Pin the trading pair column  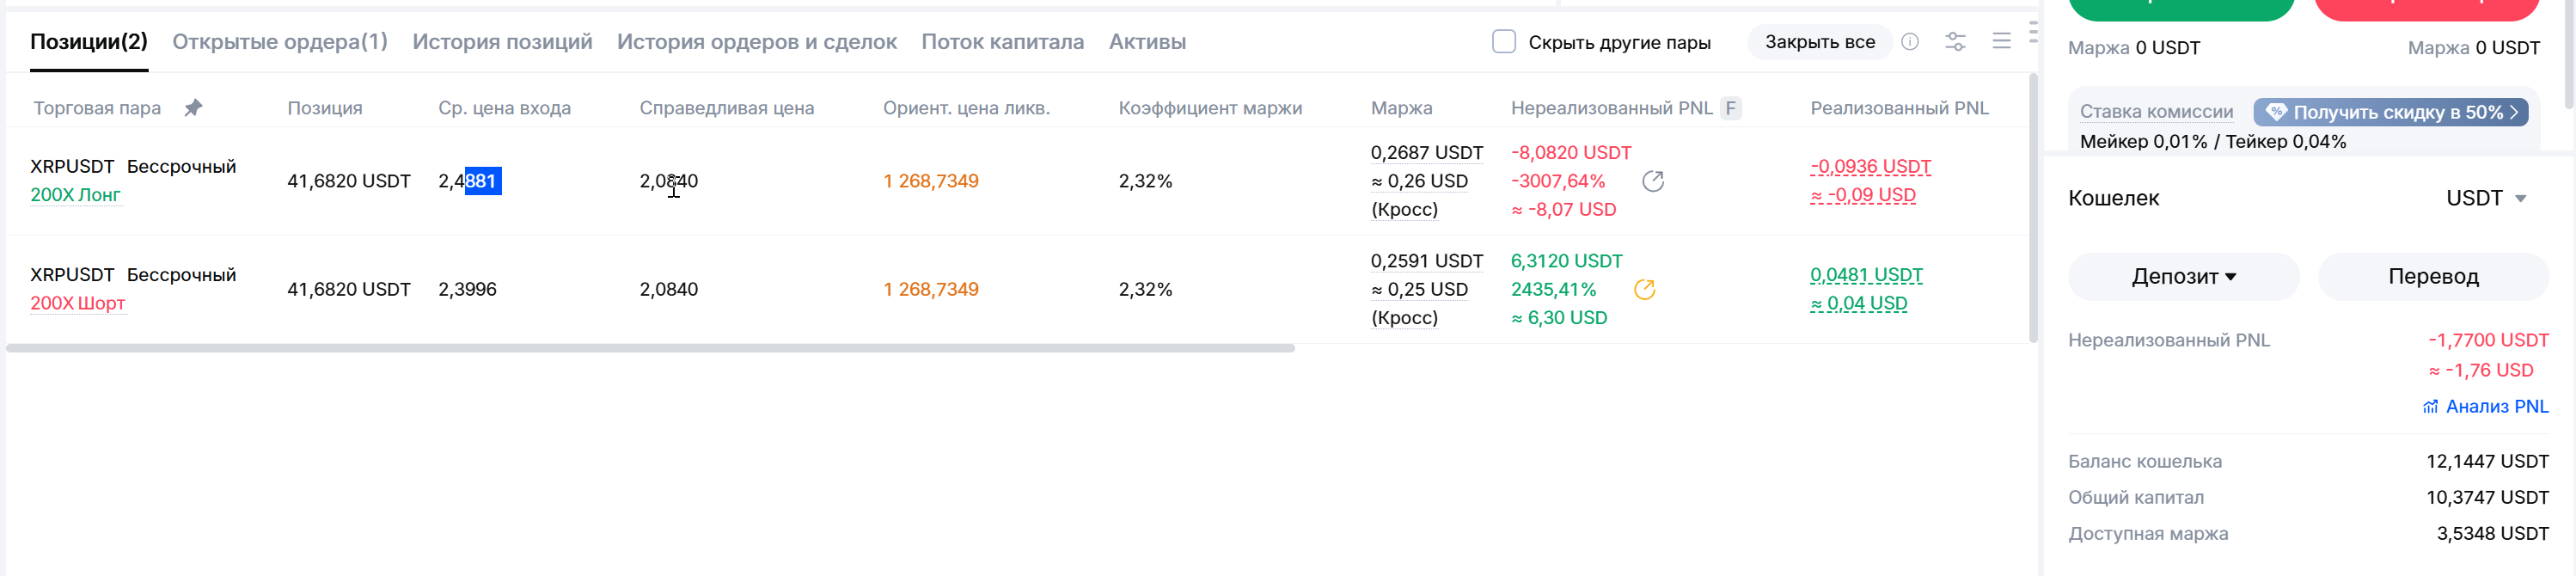pos(193,108)
